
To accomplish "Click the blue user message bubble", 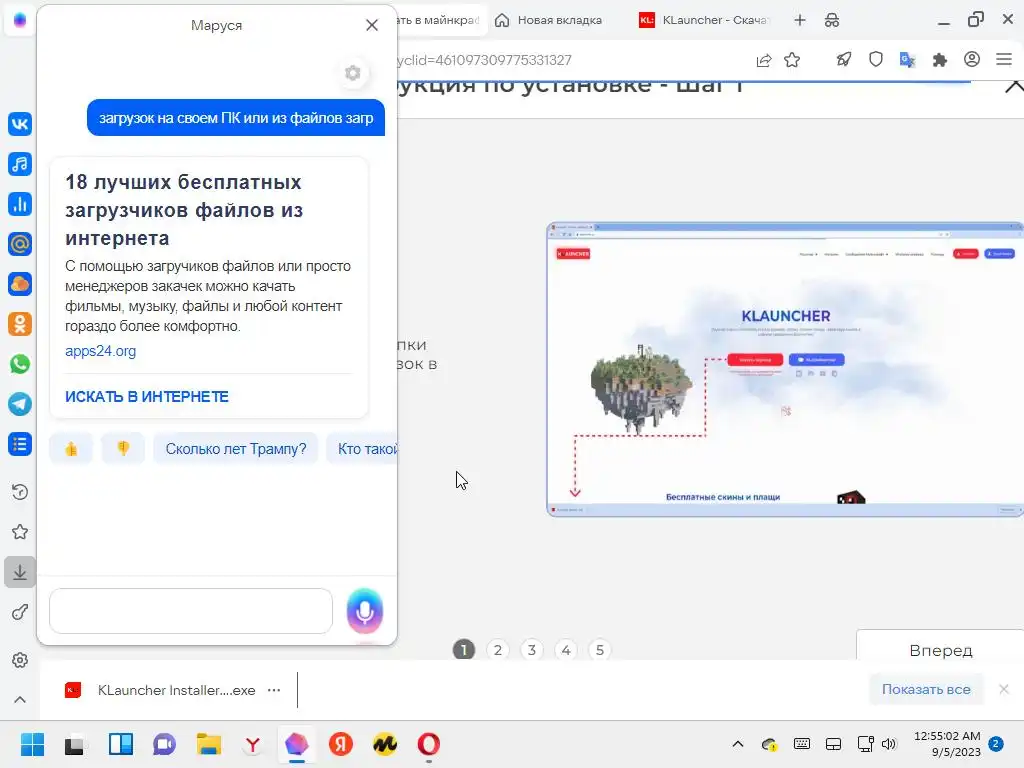I will point(236,118).
